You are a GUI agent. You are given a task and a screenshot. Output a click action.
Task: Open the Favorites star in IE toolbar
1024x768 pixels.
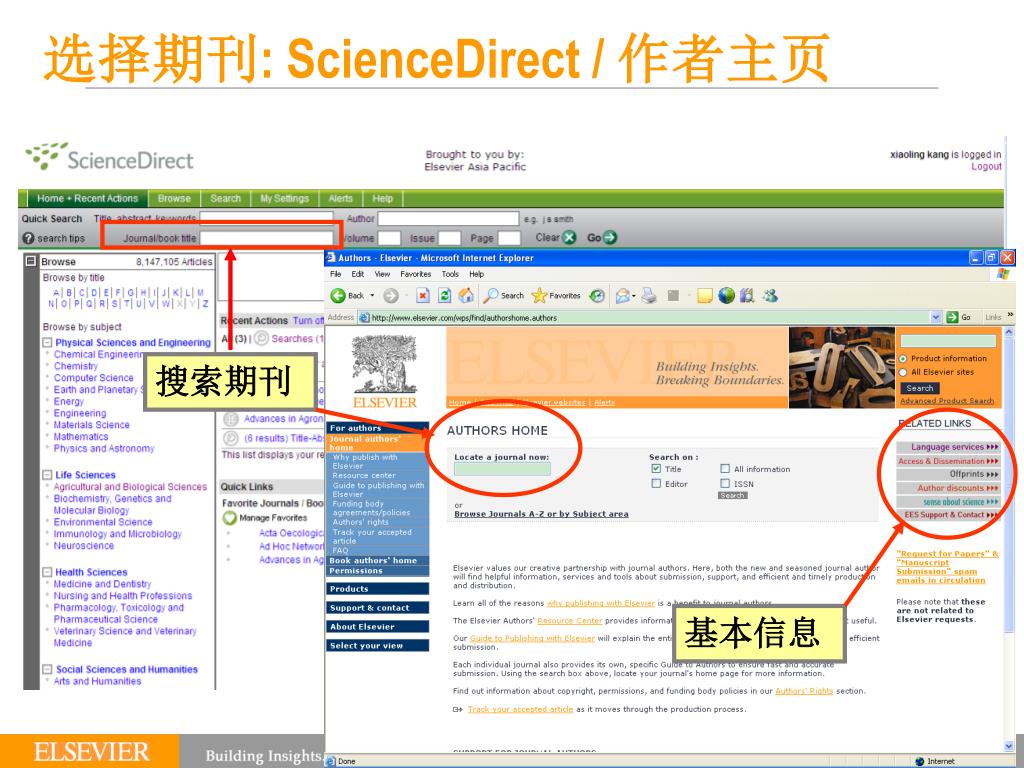click(x=539, y=296)
